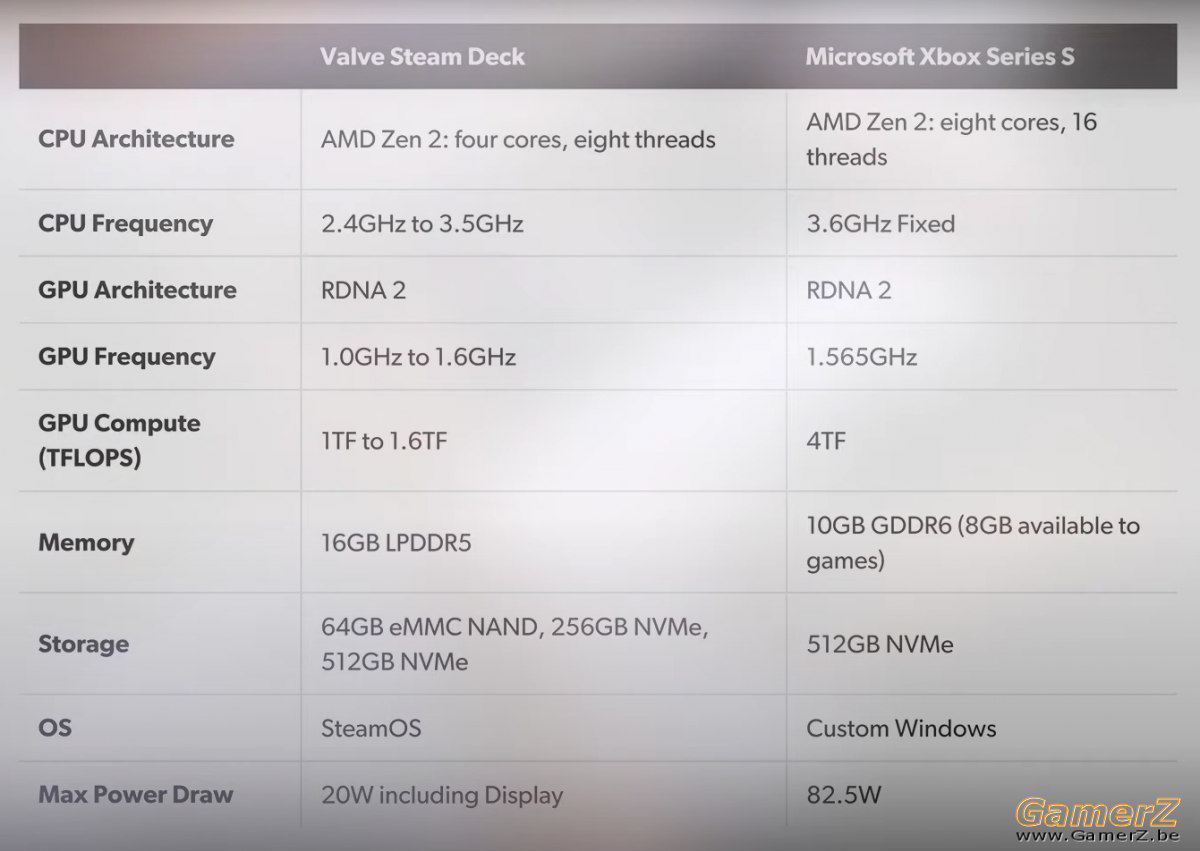1200x851 pixels.
Task: Click the "Custom Windows" cell
Action: pos(901,728)
